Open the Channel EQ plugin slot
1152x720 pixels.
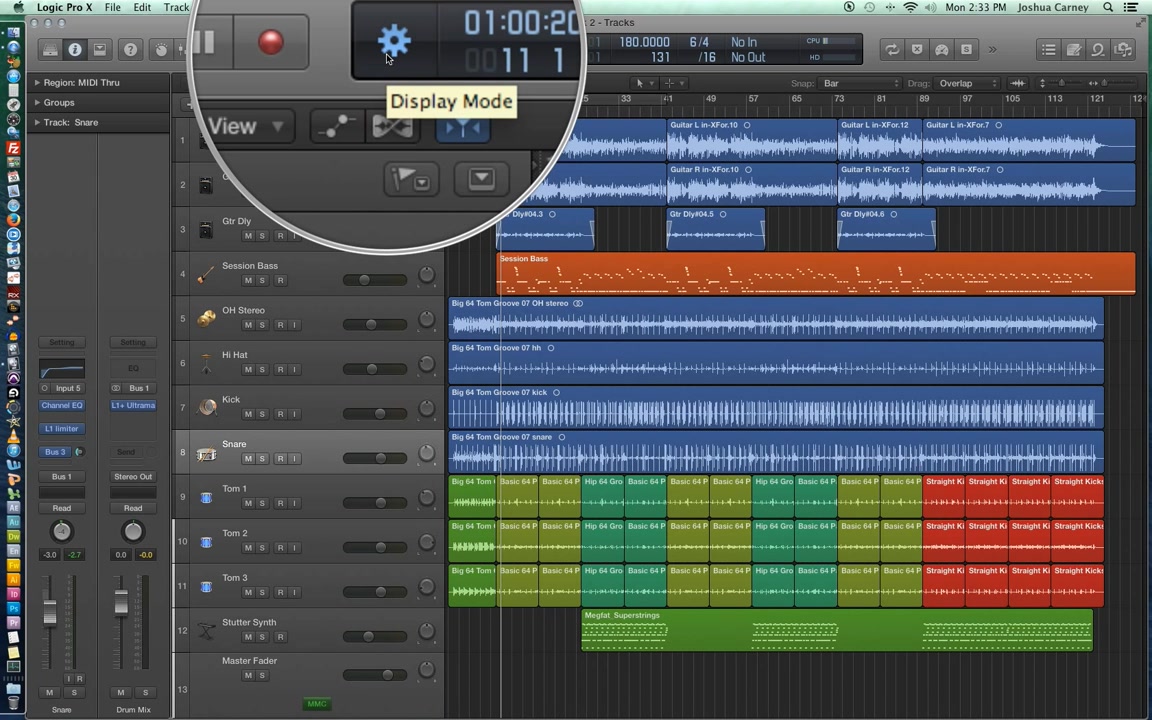pos(61,405)
